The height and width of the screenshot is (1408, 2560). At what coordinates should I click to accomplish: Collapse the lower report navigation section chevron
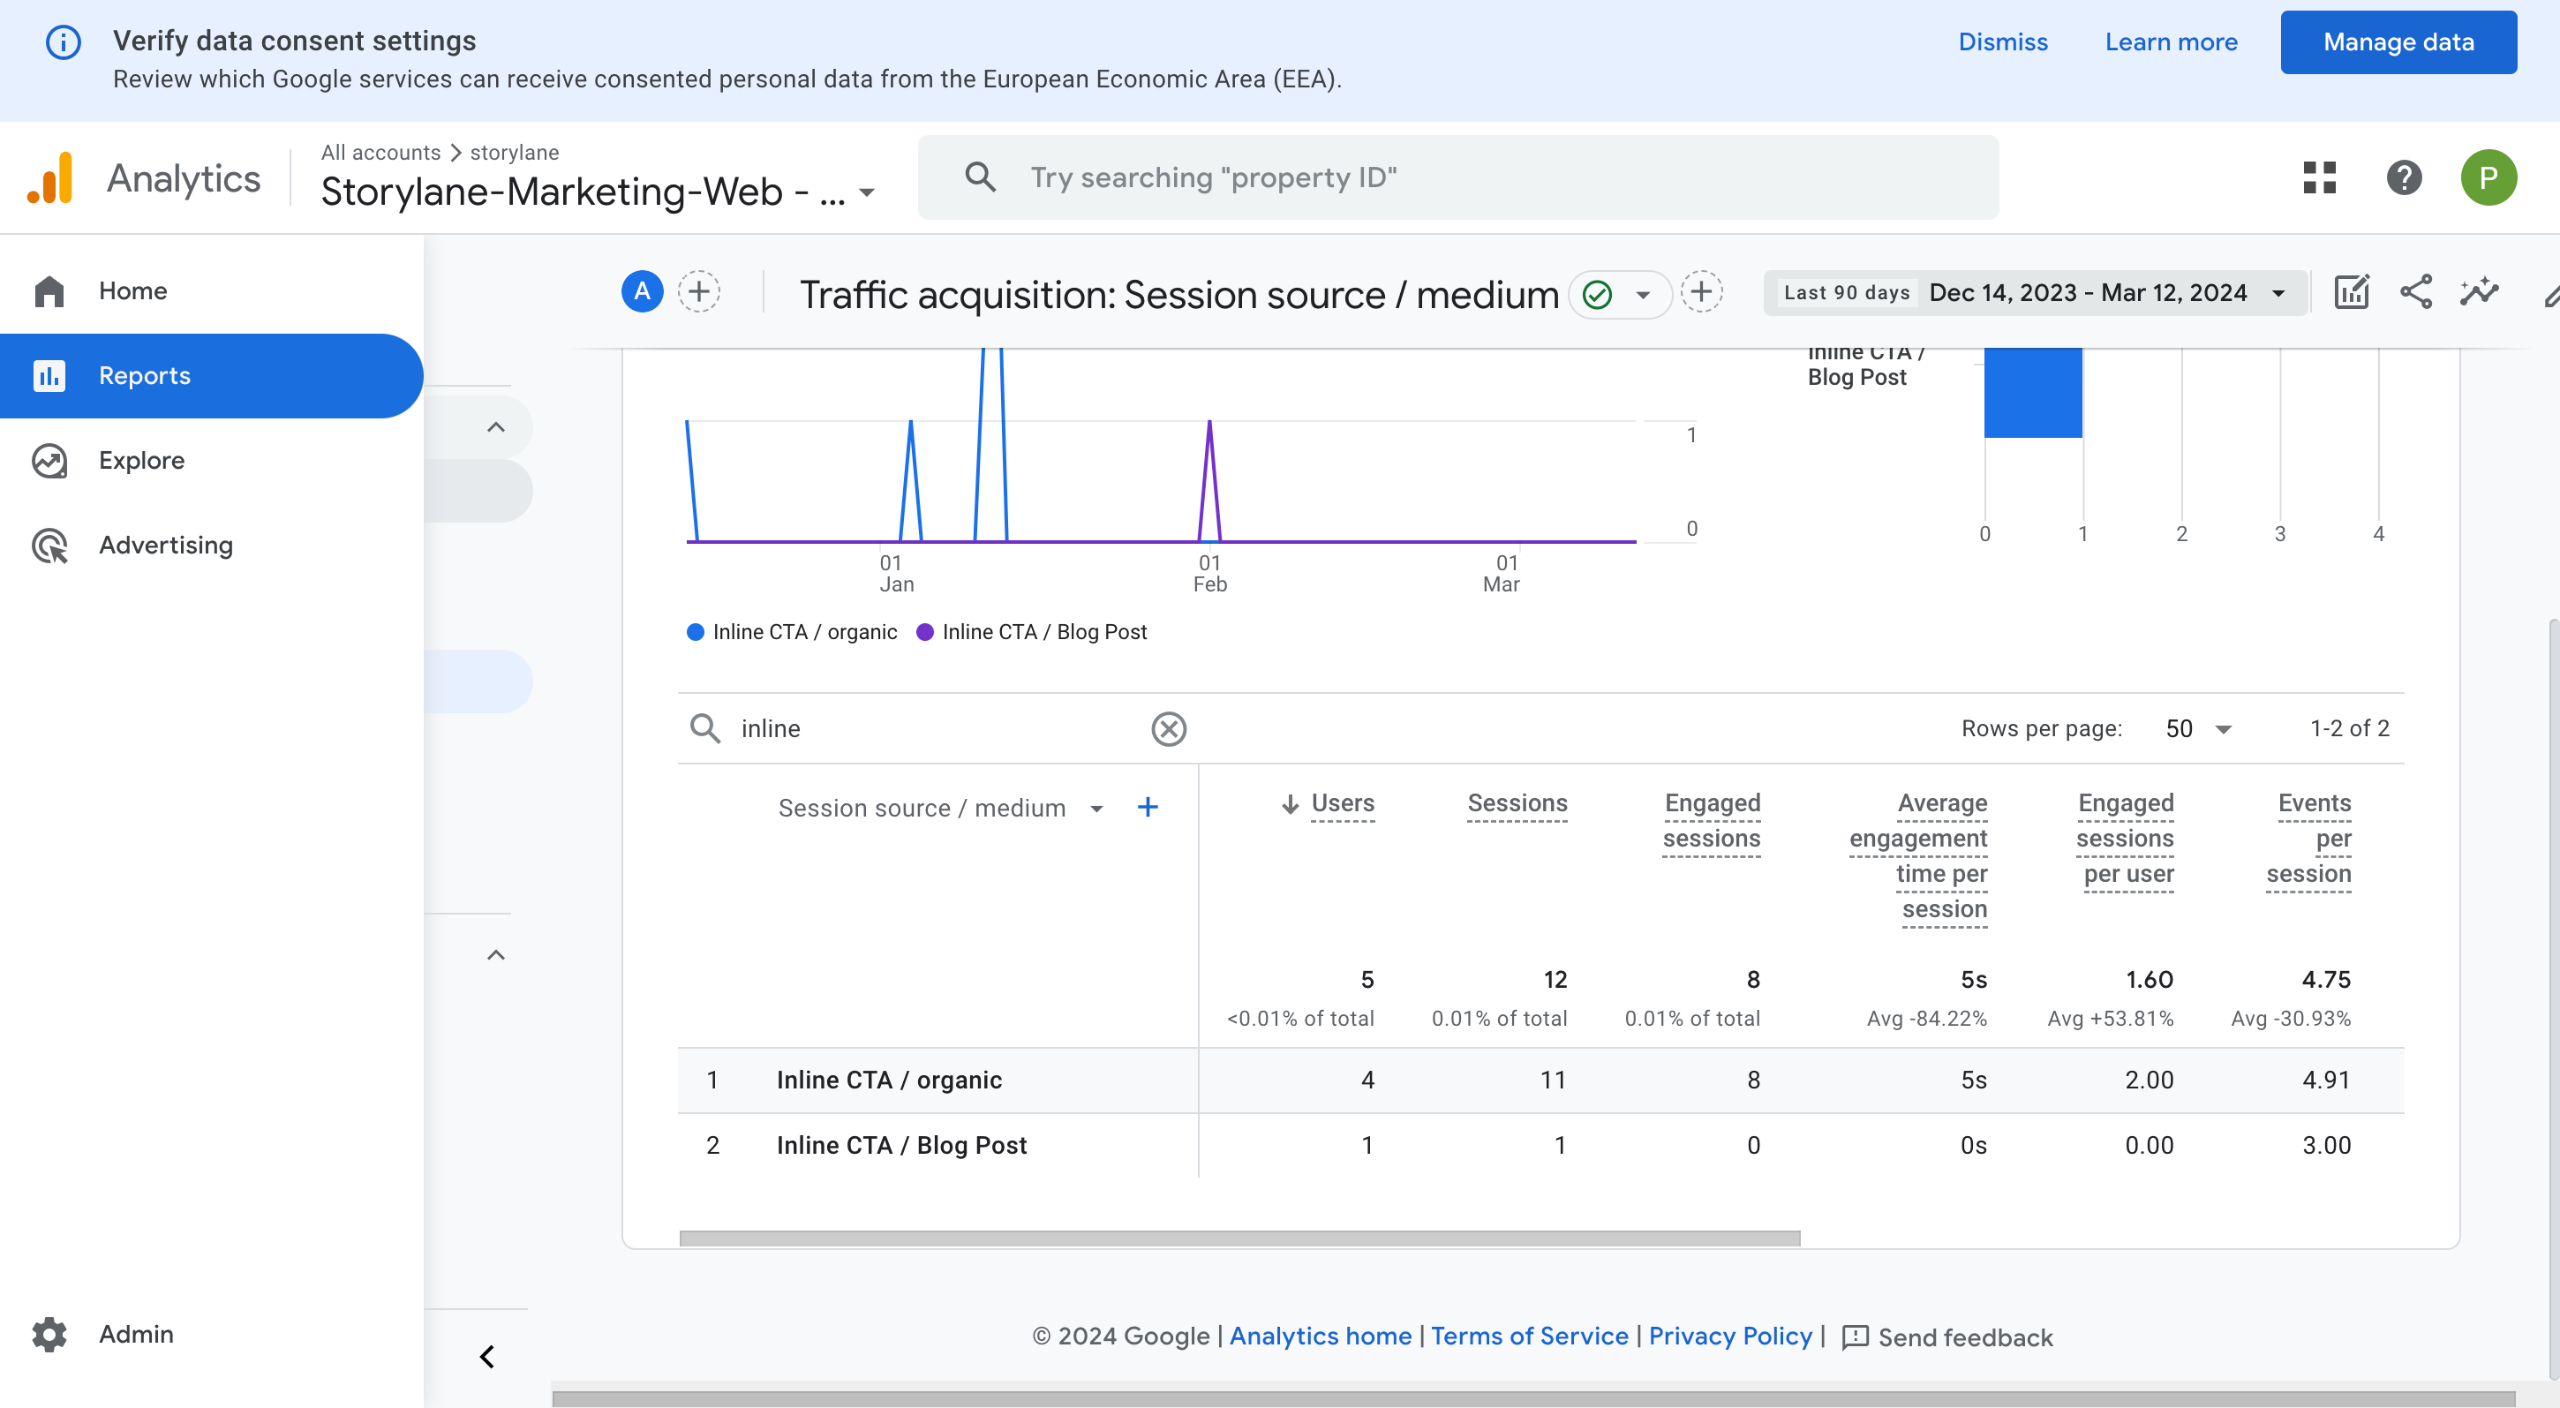point(496,955)
